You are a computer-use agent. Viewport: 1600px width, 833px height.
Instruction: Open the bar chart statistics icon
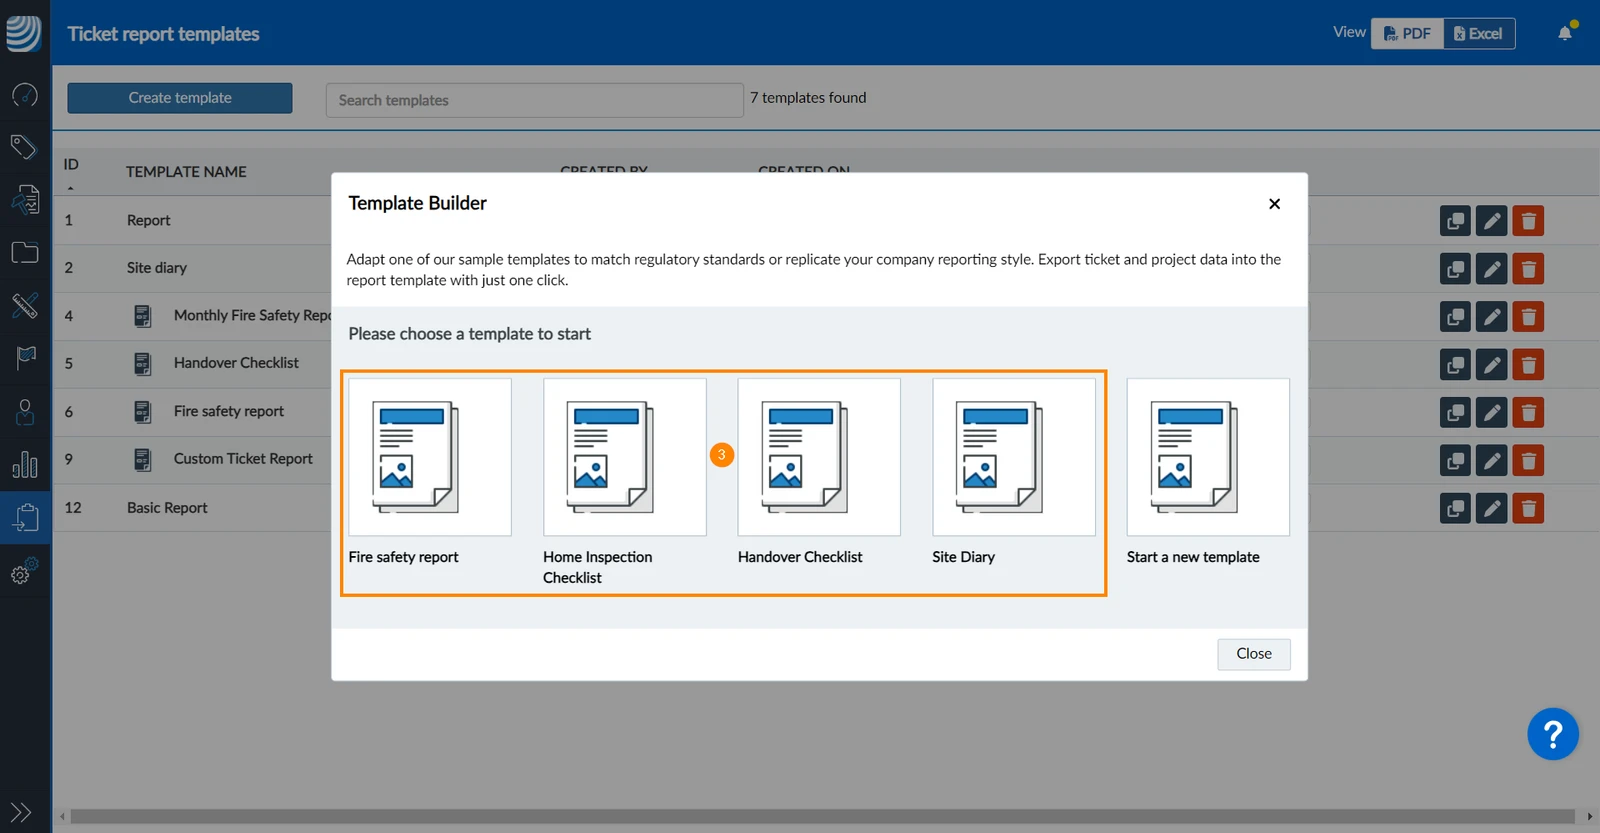point(25,464)
